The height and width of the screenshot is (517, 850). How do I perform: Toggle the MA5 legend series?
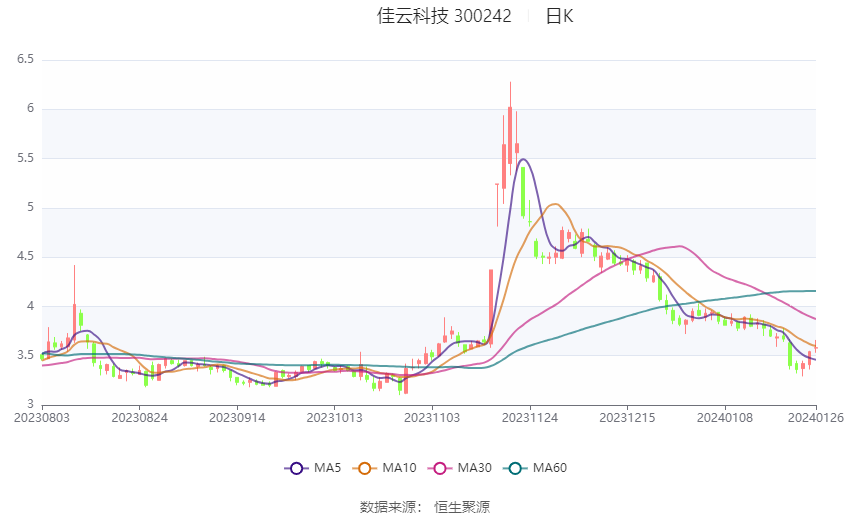pyautogui.click(x=313, y=468)
